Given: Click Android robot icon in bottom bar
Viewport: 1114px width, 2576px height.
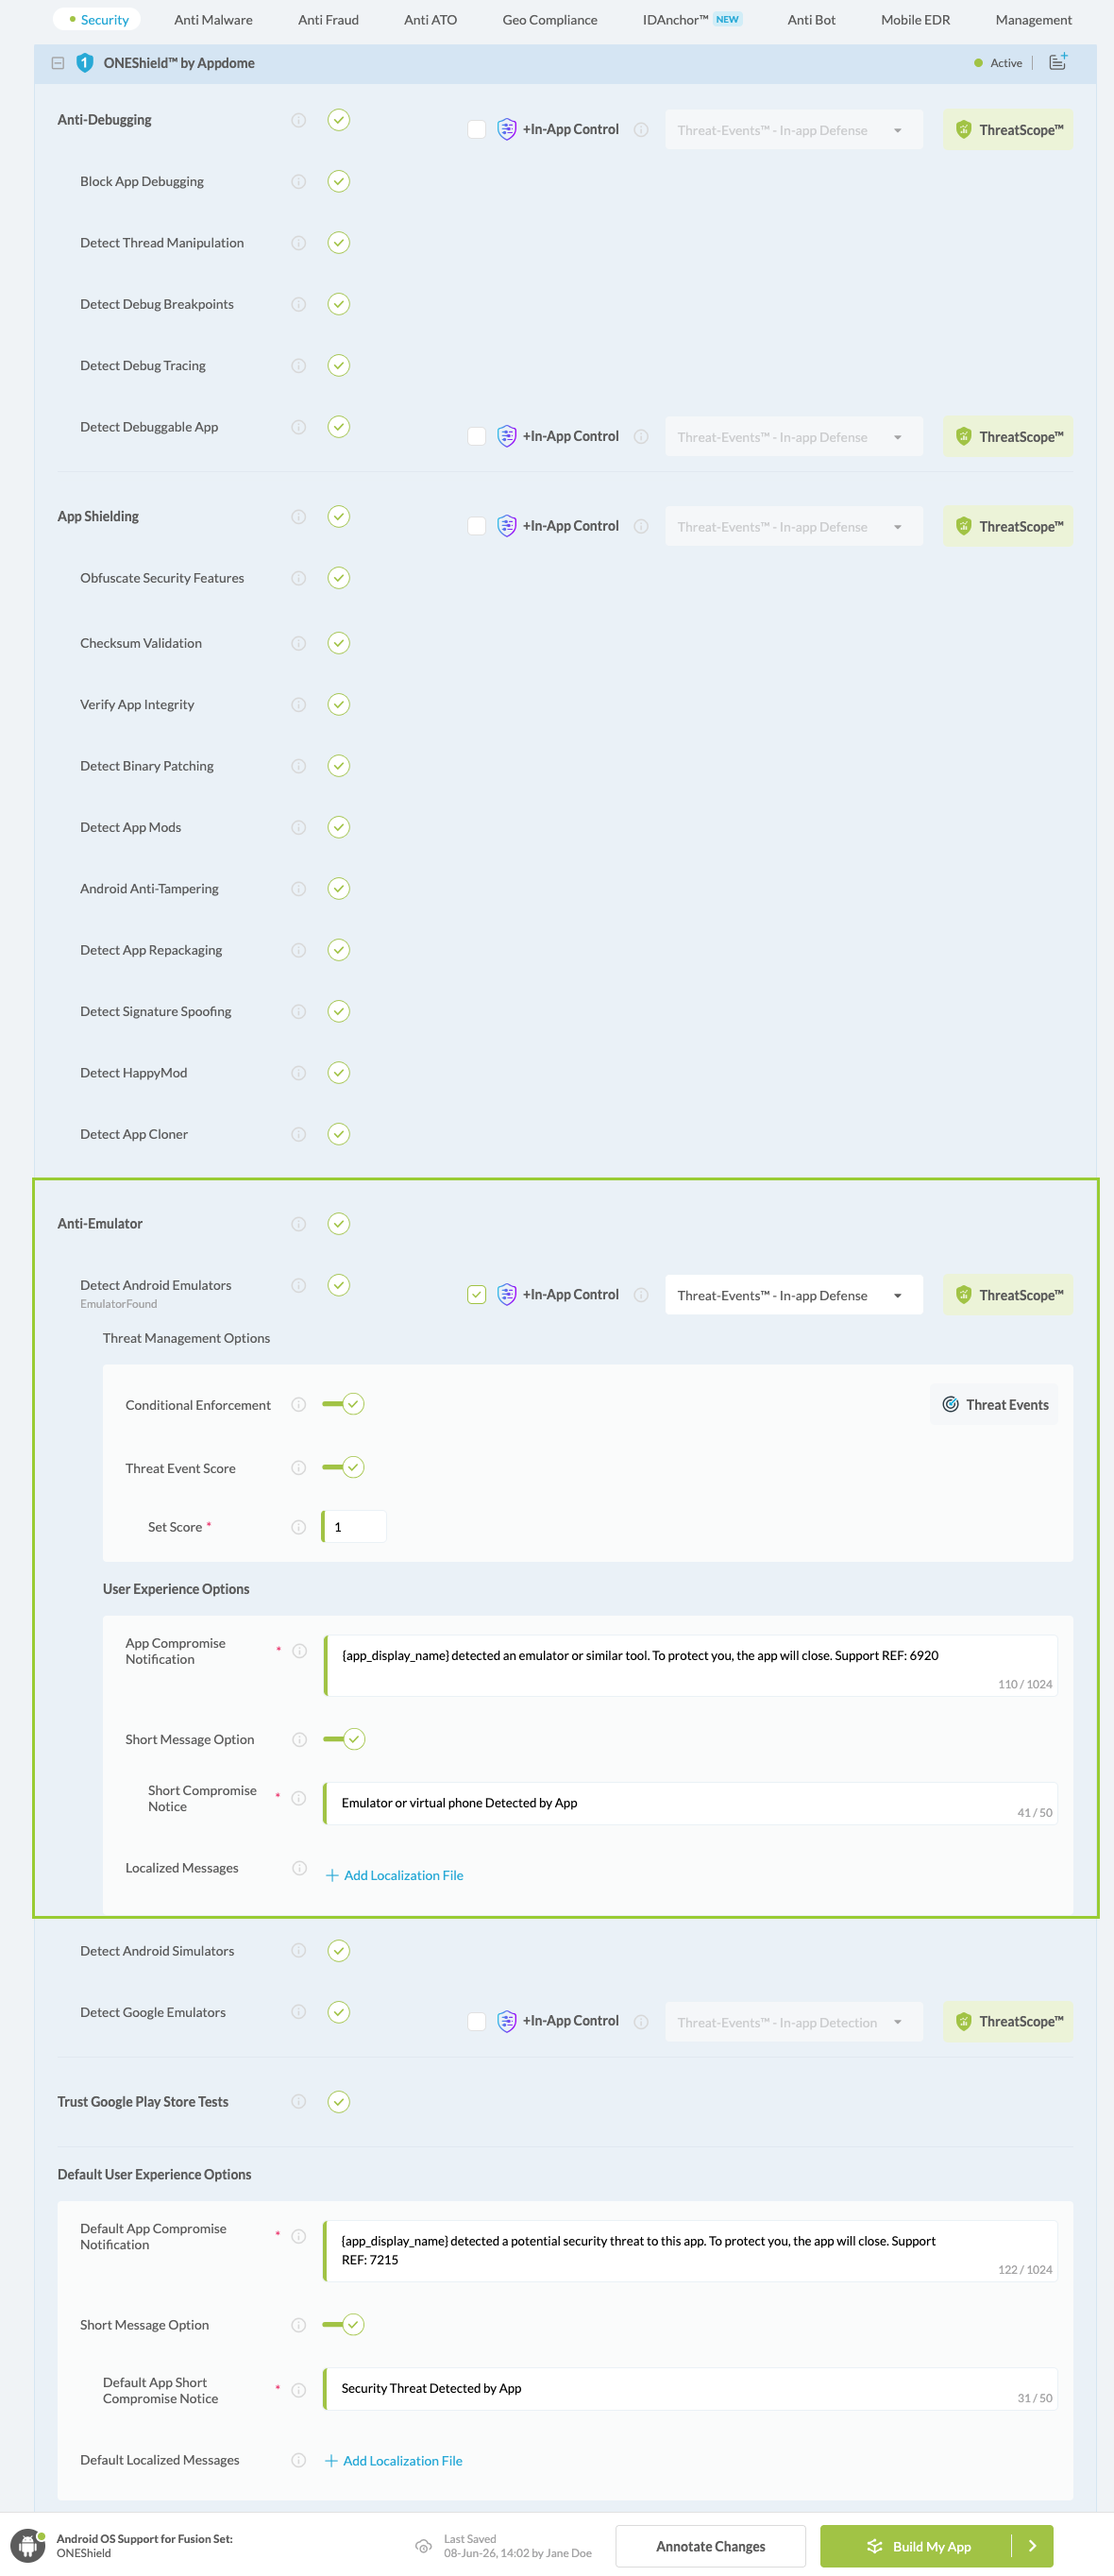Looking at the screenshot, I should (28, 2545).
